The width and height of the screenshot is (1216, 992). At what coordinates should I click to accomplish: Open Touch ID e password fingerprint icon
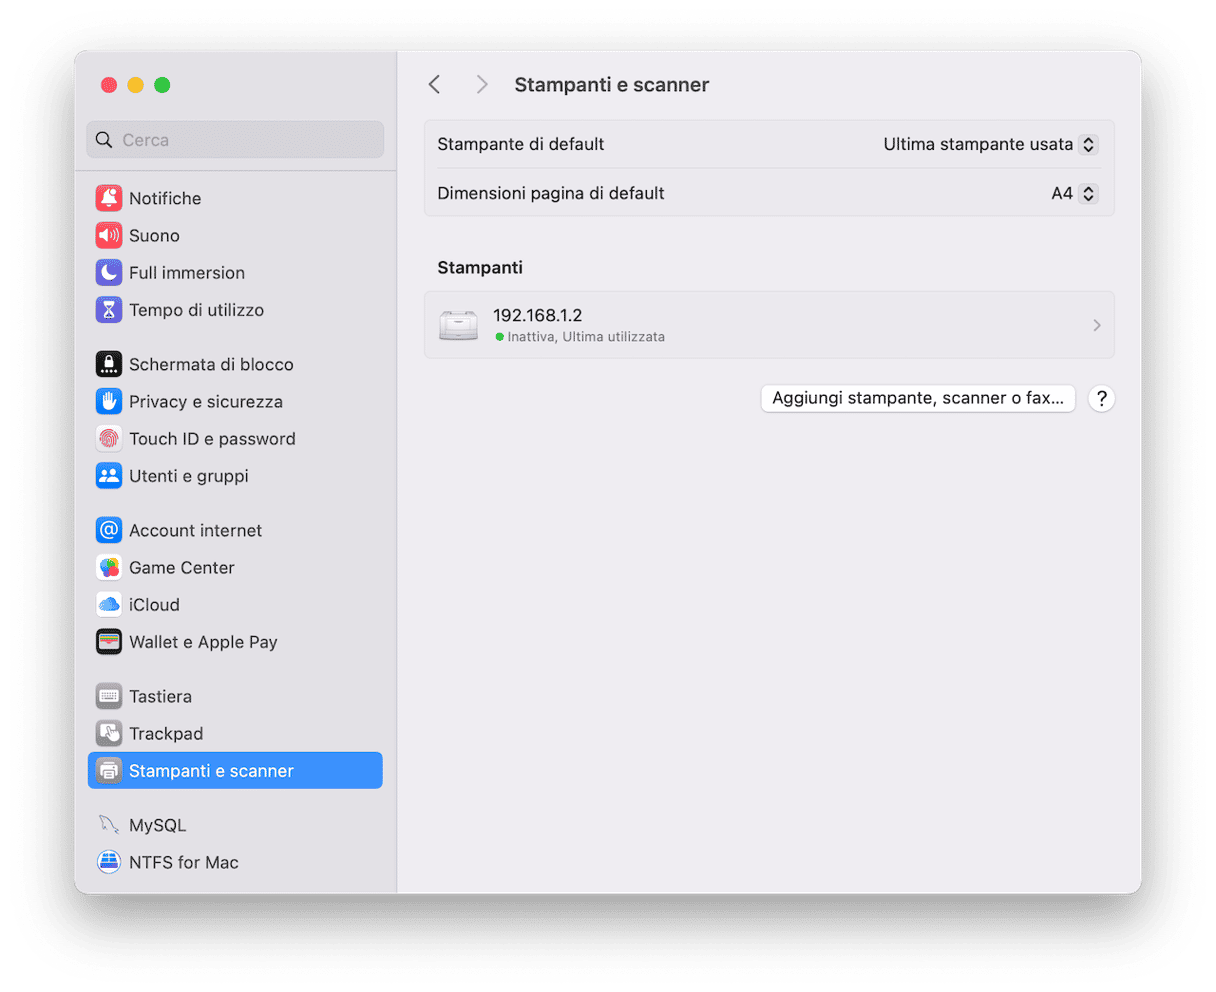click(x=108, y=439)
